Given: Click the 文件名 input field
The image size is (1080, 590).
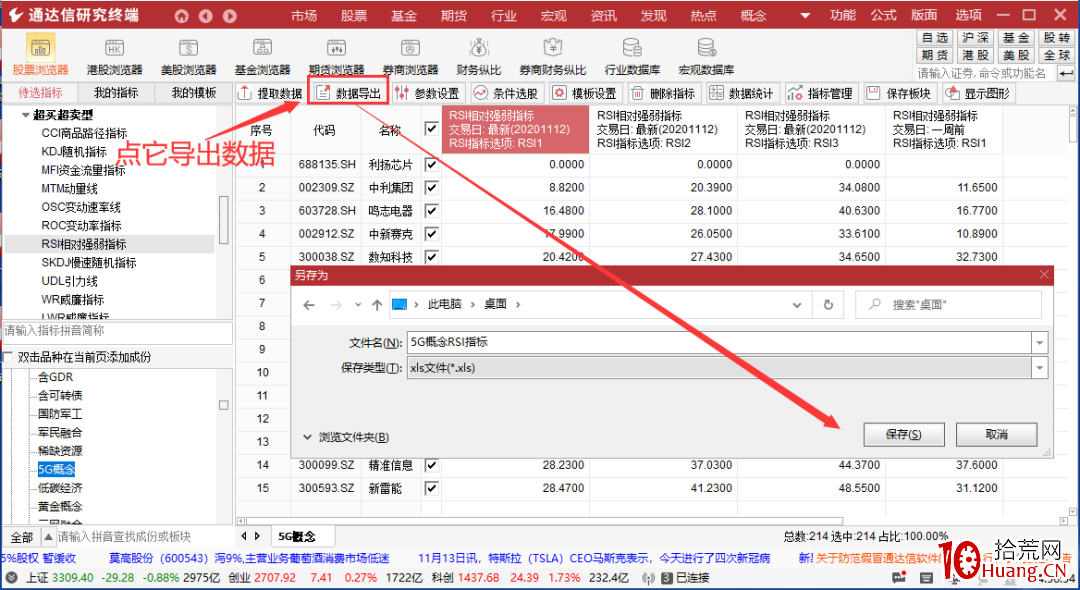Looking at the screenshot, I should (x=720, y=342).
